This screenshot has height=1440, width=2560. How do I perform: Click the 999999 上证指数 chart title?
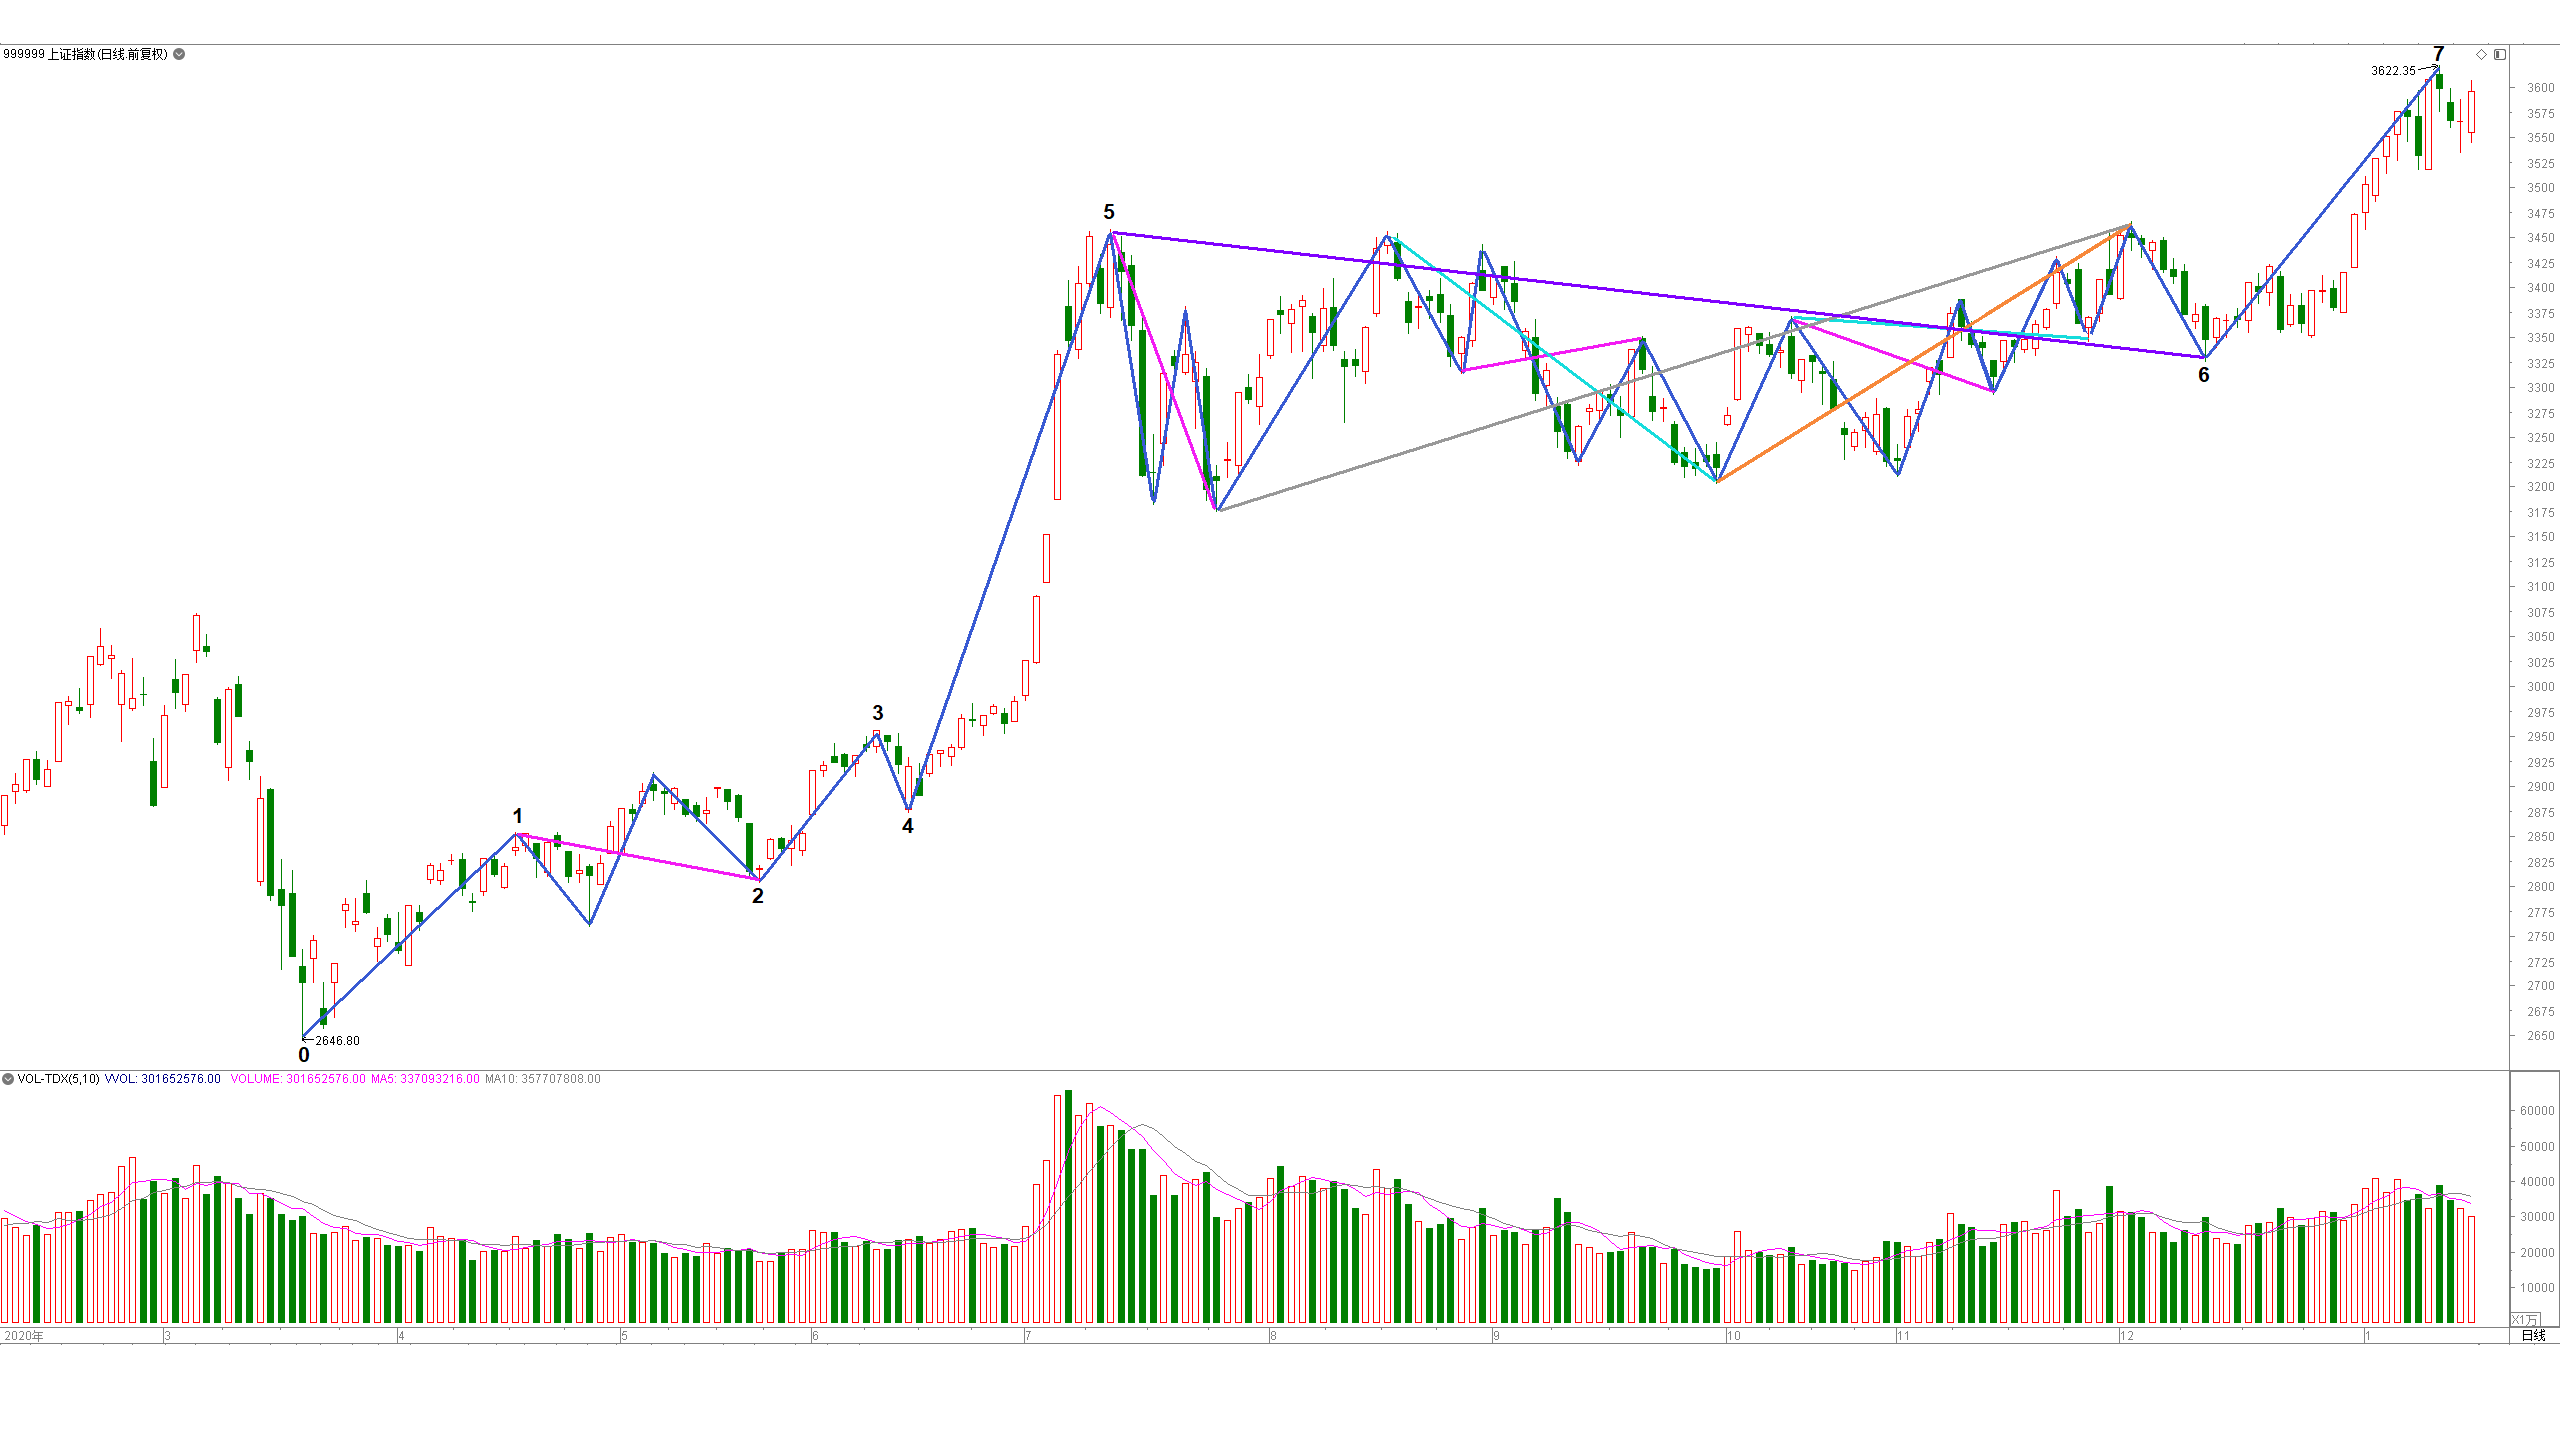(x=85, y=54)
